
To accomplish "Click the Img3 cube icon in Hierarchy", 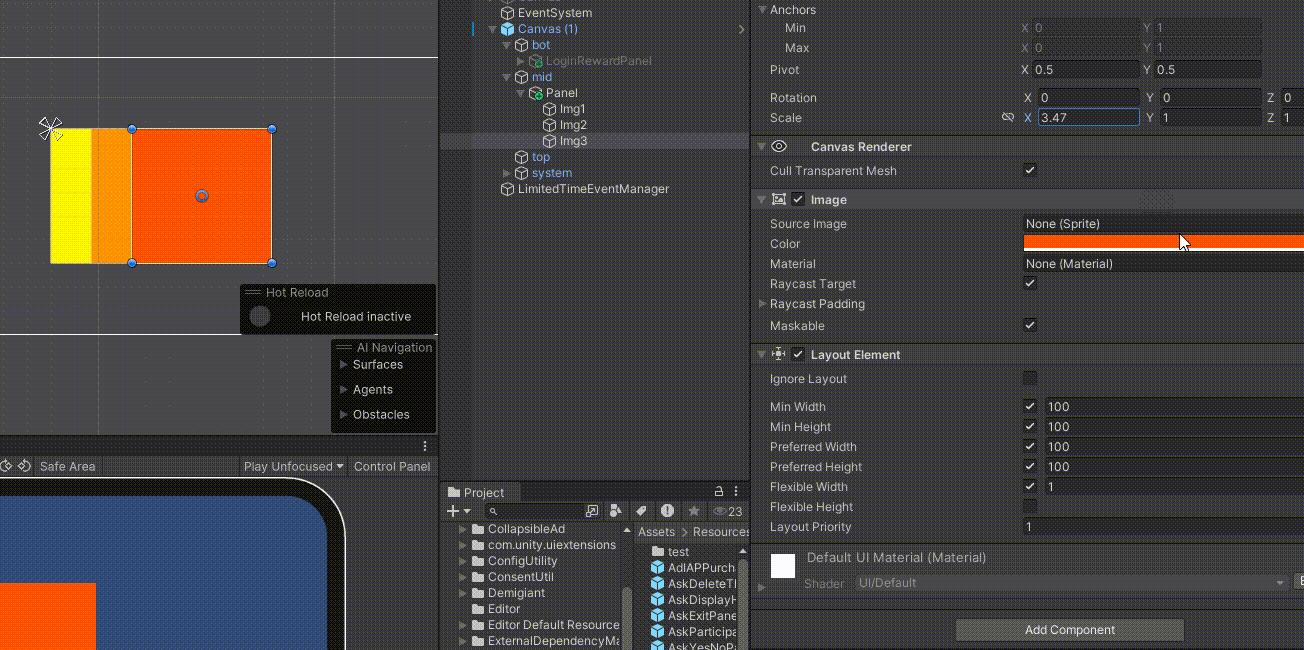I will (x=549, y=141).
